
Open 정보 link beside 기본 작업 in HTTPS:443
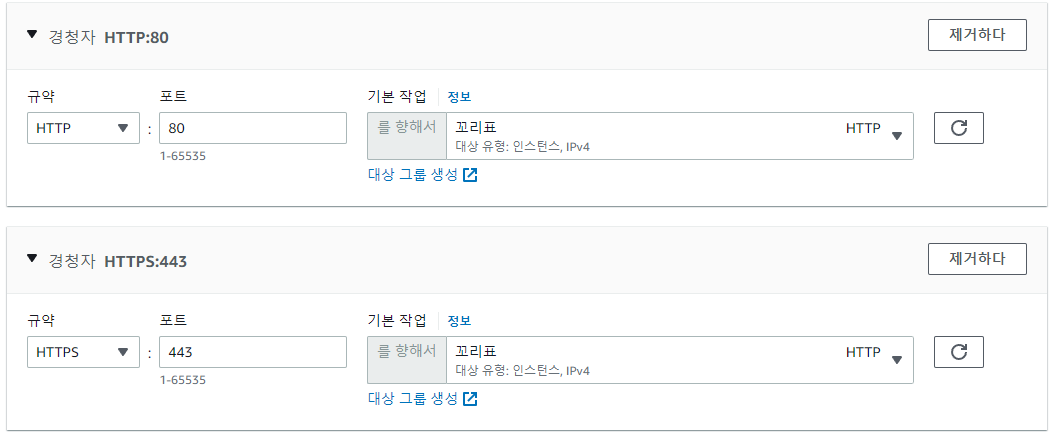click(x=459, y=321)
